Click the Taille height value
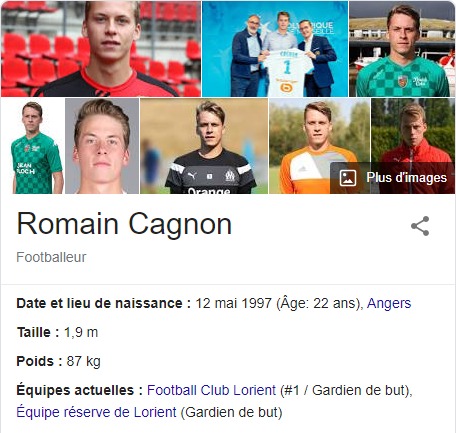 coord(81,332)
